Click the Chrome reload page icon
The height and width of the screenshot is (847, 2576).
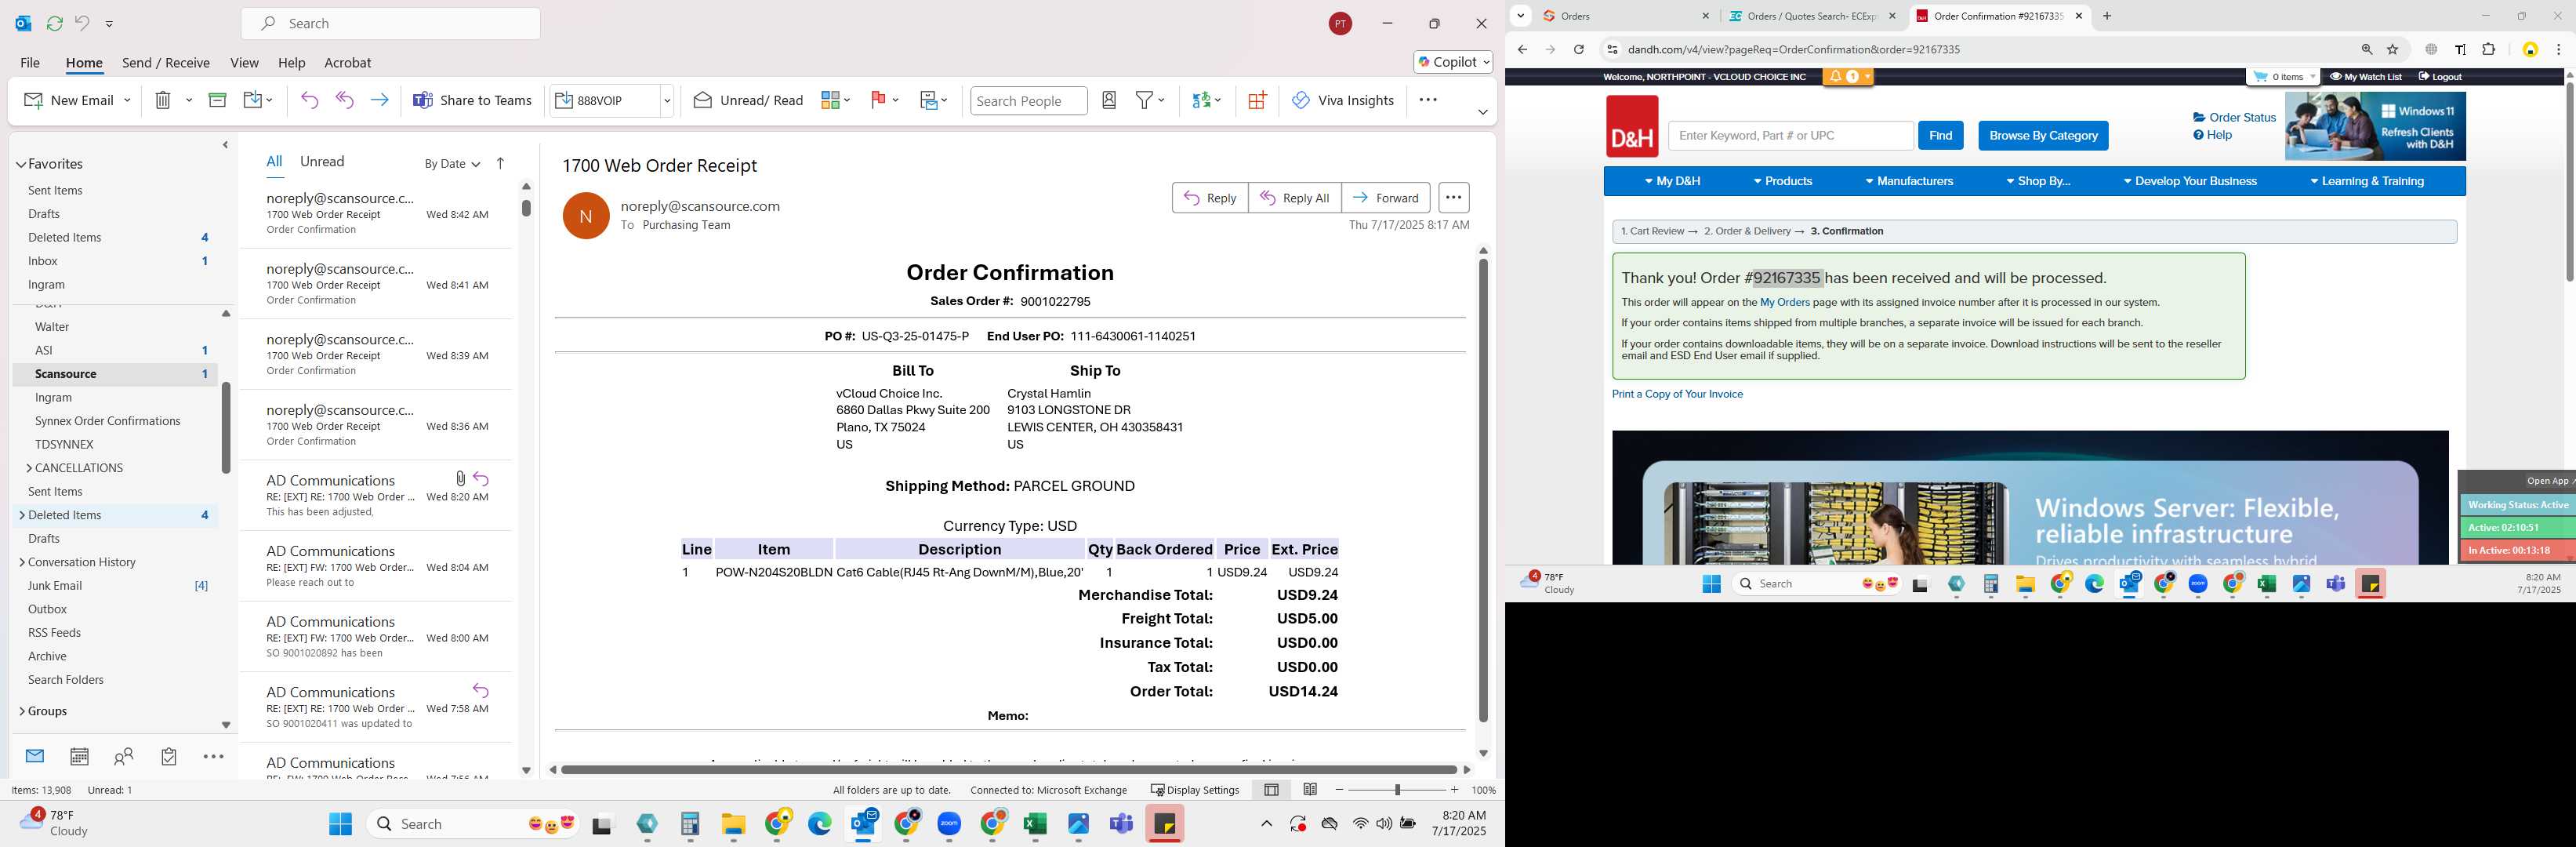coord(1579,50)
